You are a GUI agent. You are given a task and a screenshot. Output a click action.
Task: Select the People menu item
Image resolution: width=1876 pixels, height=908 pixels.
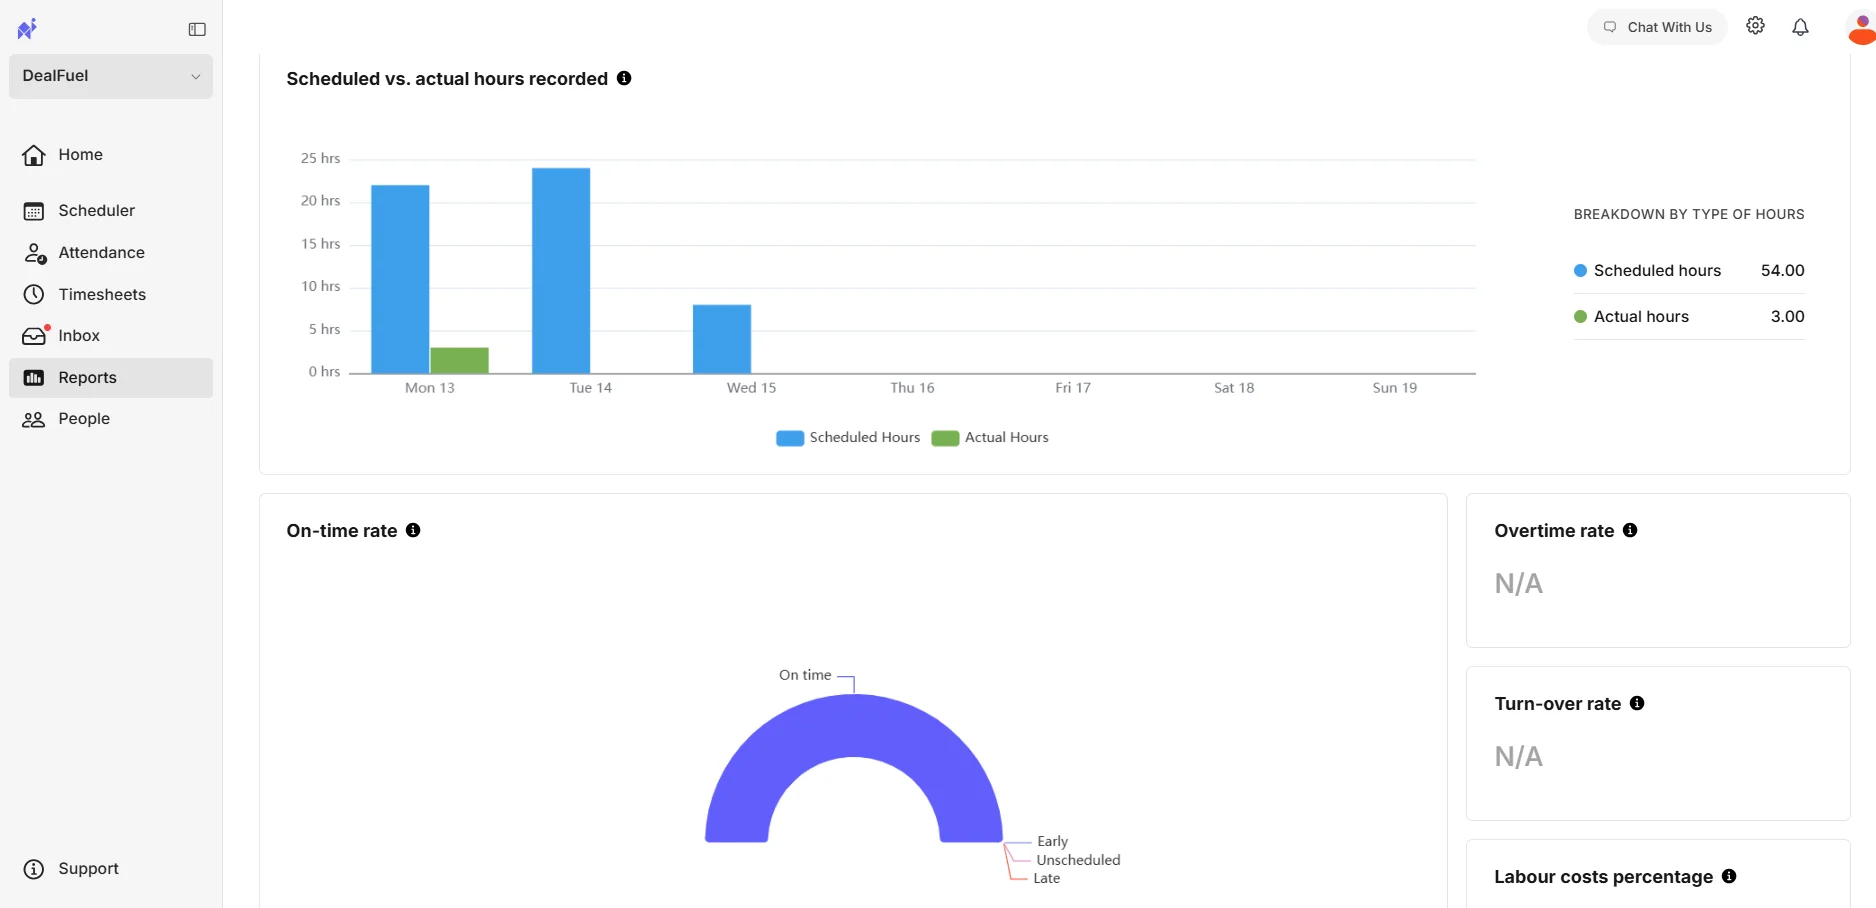[x=84, y=419]
